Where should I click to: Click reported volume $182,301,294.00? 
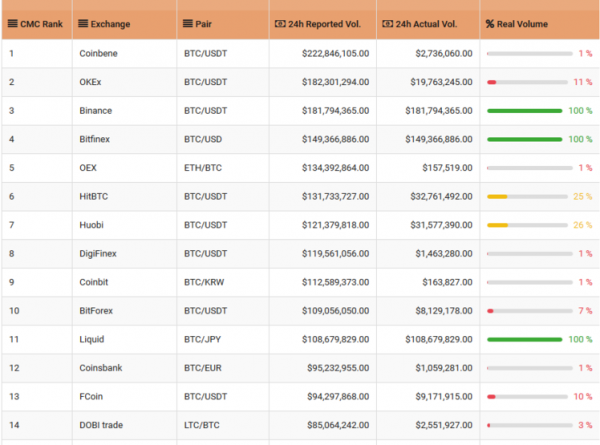(x=336, y=82)
